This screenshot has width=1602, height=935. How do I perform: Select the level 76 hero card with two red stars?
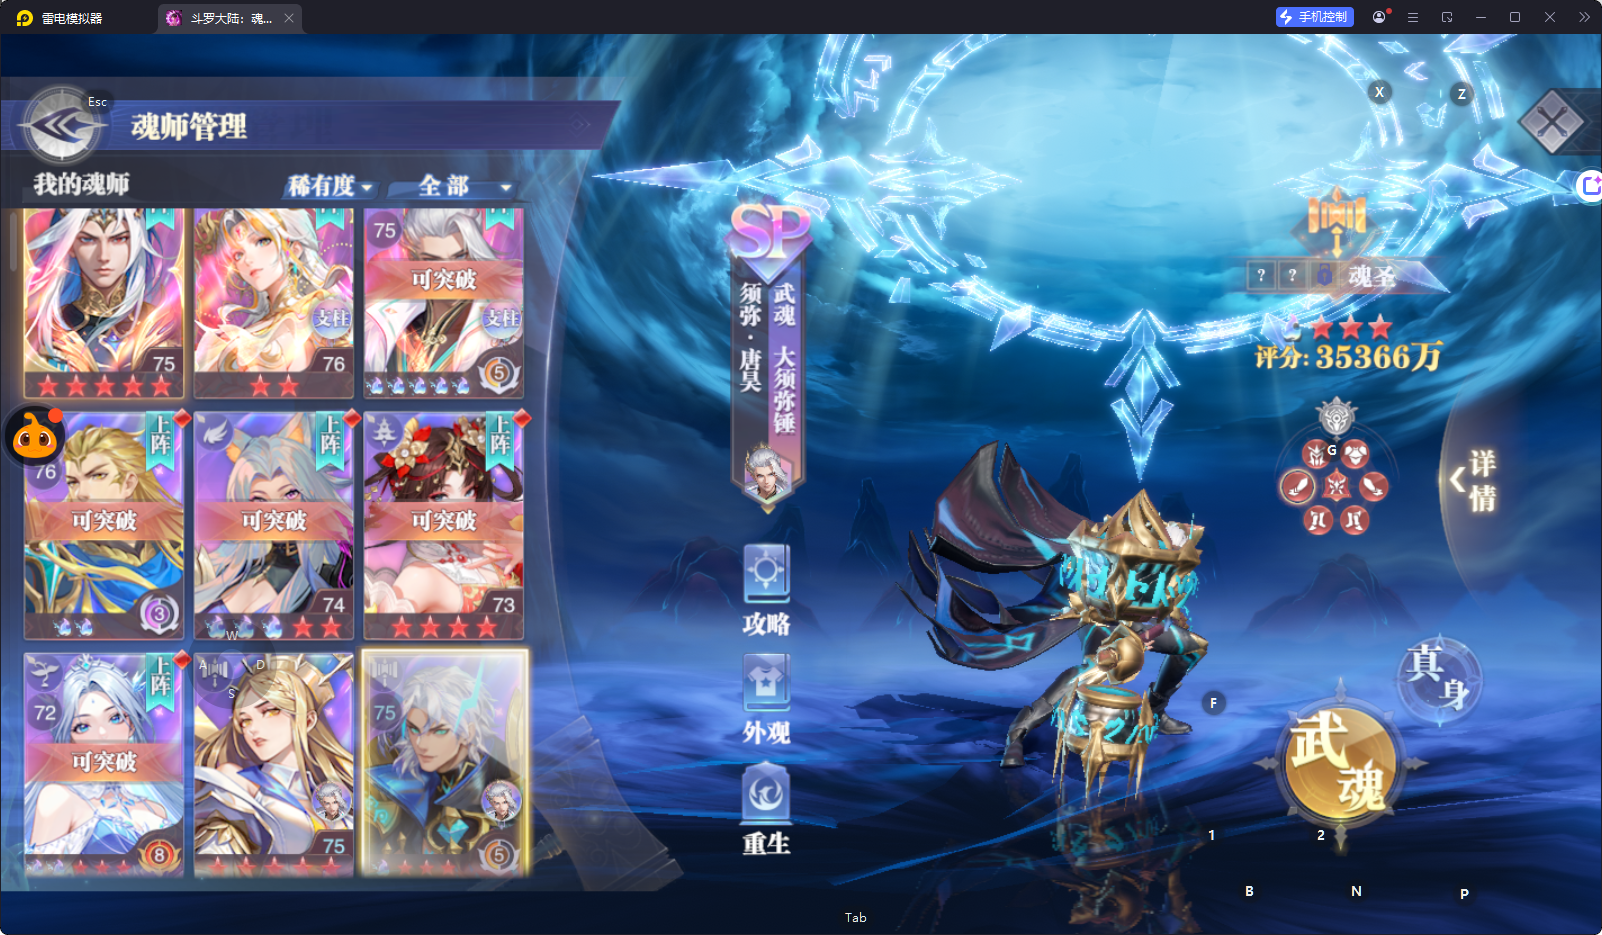point(274,304)
